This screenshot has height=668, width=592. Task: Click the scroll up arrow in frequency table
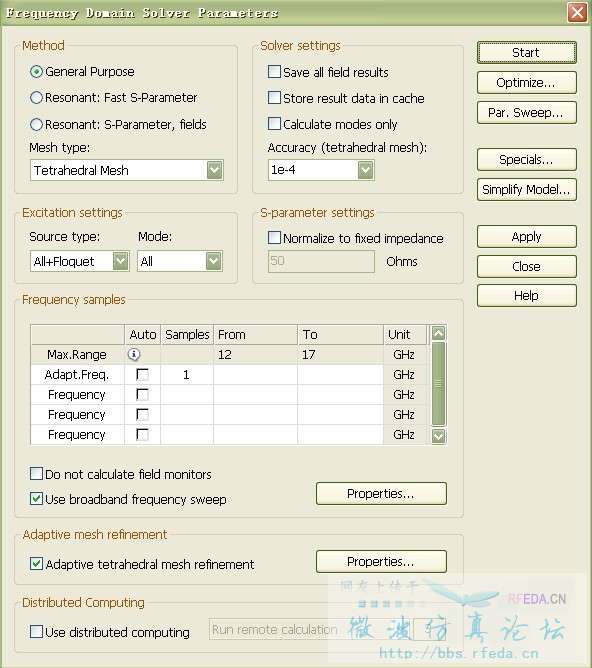tap(438, 333)
